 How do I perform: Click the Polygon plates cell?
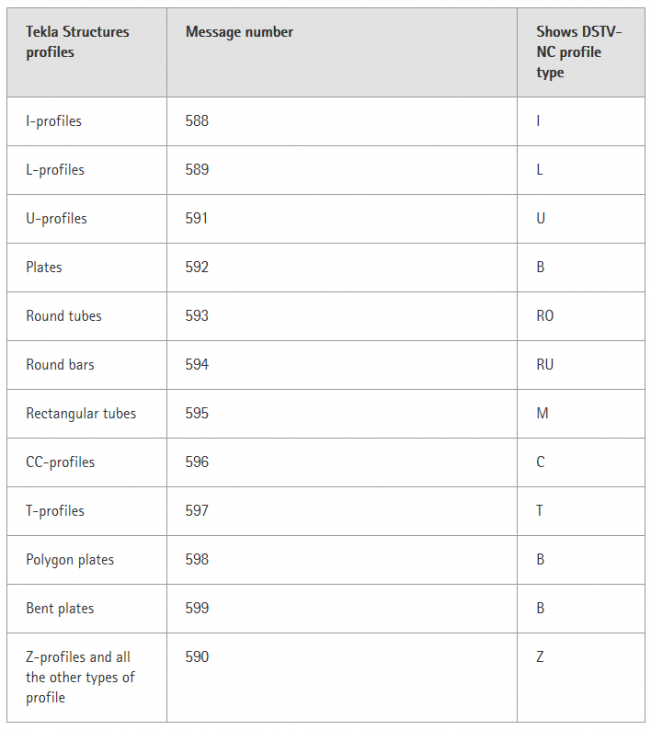(70, 560)
